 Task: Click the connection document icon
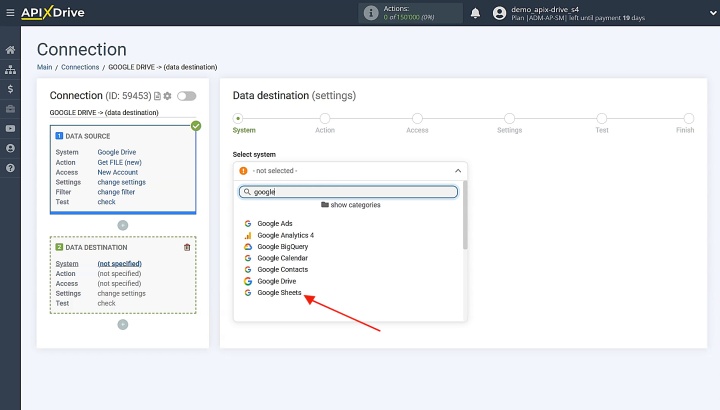(x=157, y=96)
